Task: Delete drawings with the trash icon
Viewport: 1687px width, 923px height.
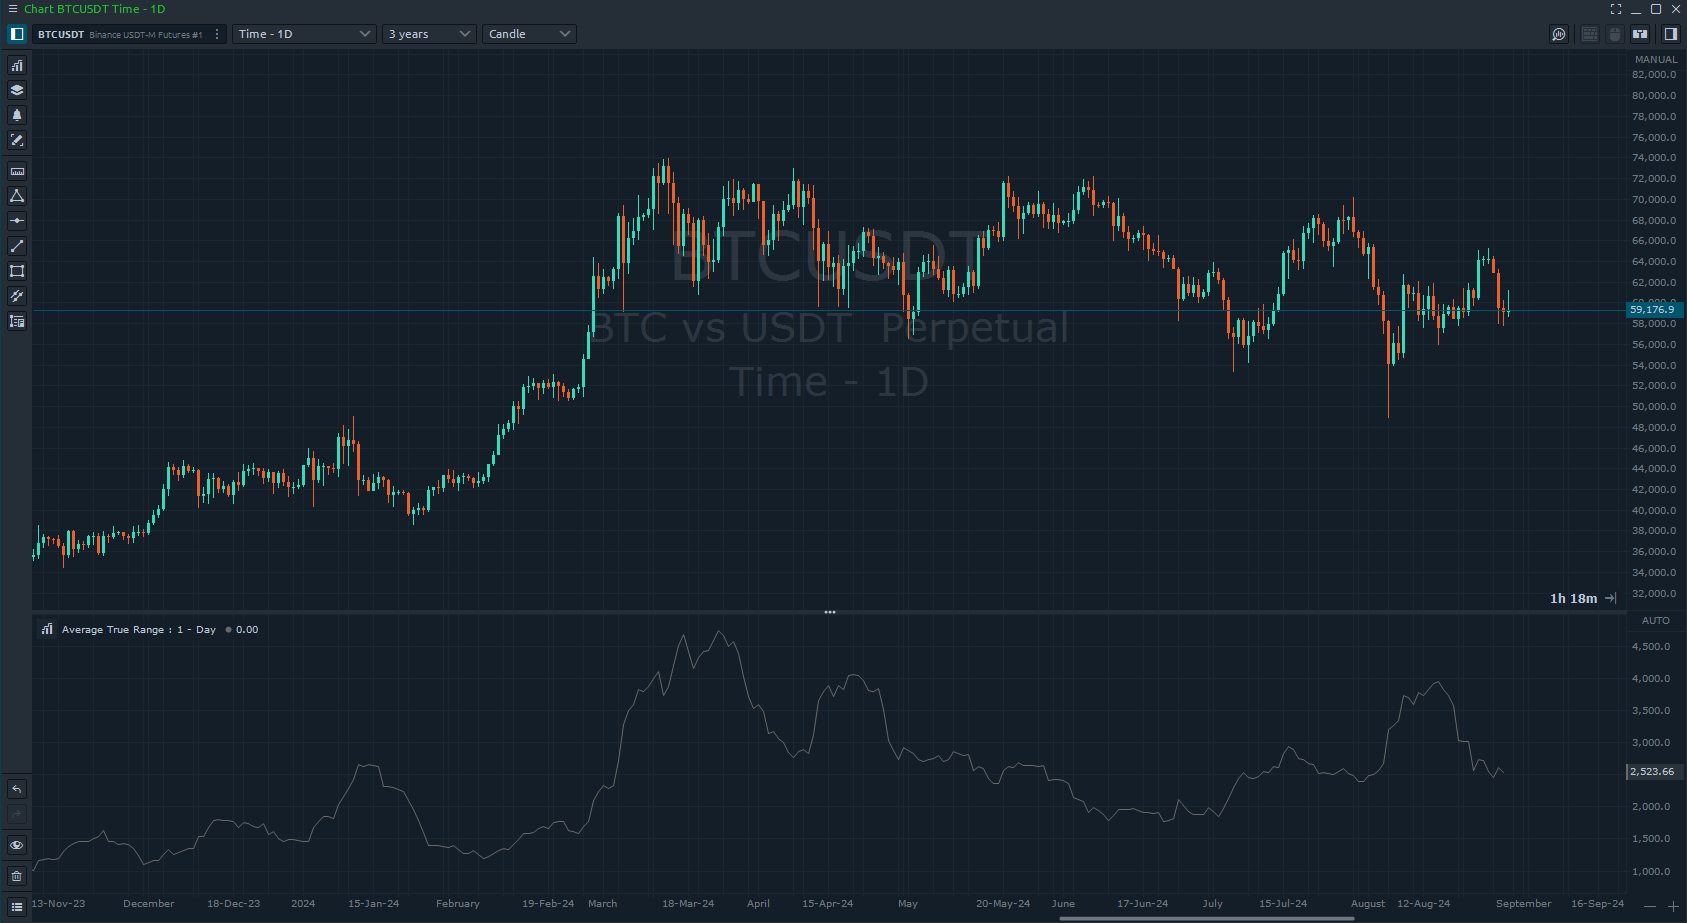Action: point(17,876)
